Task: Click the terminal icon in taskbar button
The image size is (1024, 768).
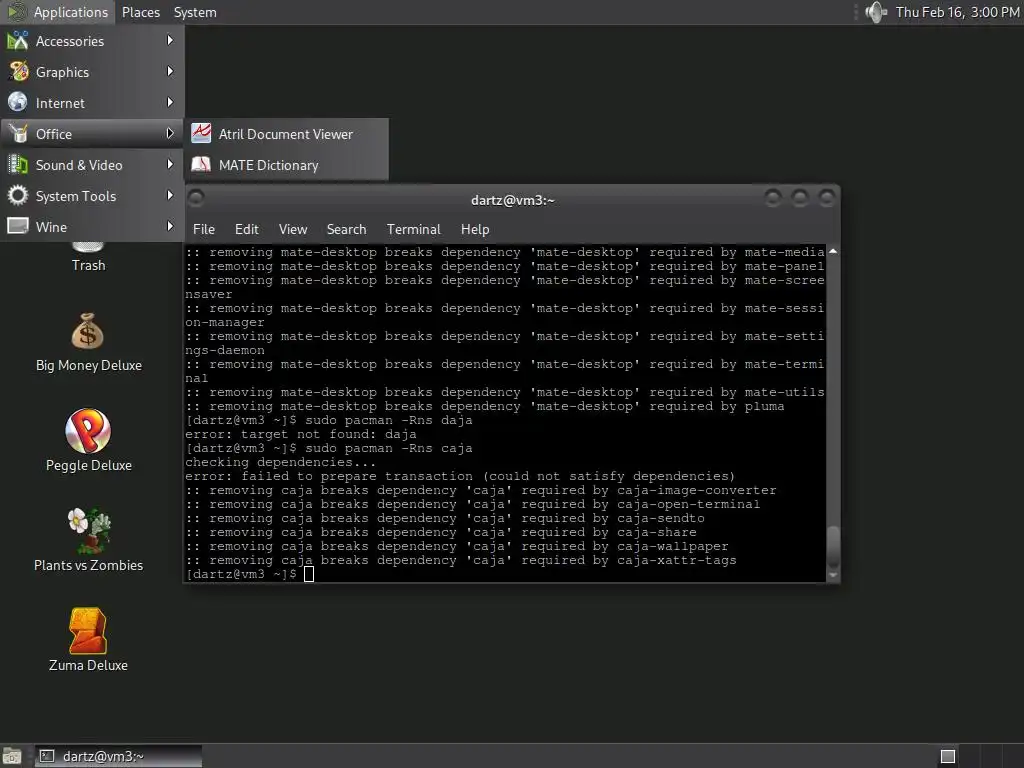Action: pos(47,756)
